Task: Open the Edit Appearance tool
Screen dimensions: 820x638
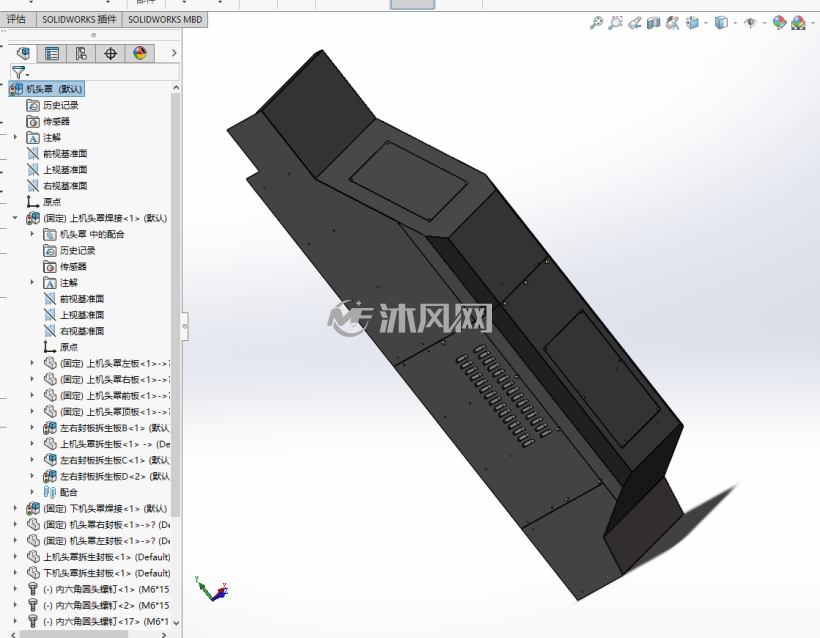Action: click(779, 23)
